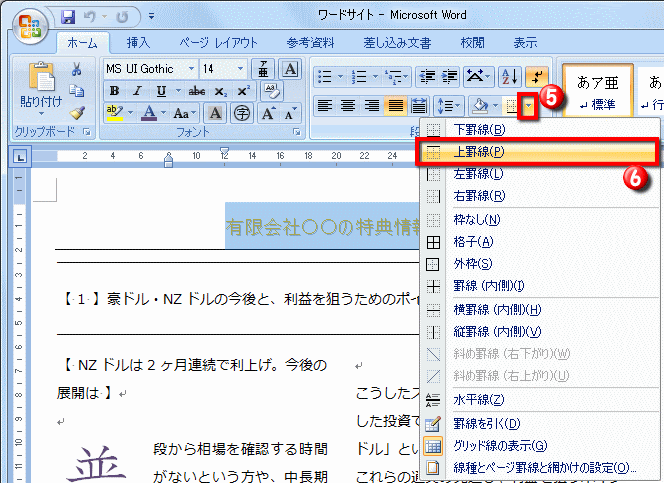Shrink font size icon

pyautogui.click(x=290, y=113)
